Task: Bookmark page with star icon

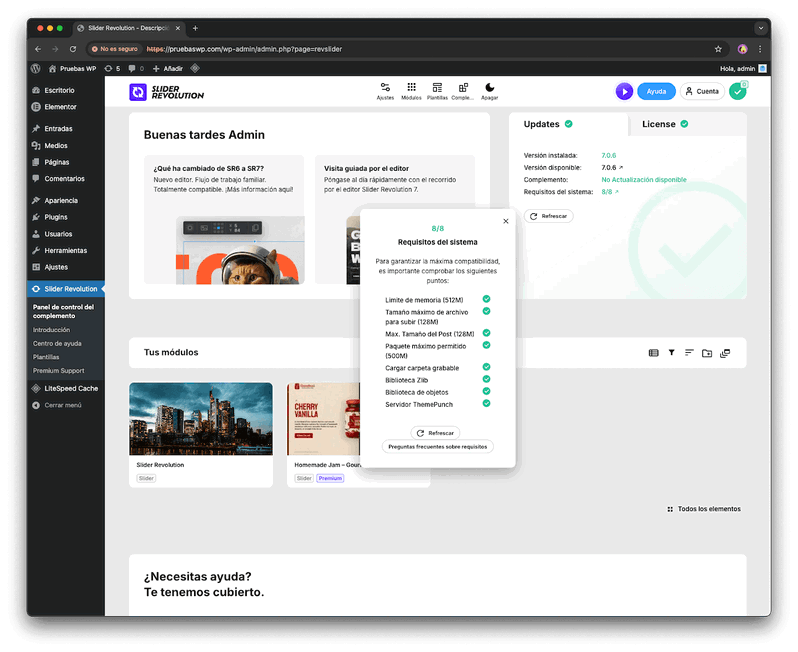Action: (718, 49)
